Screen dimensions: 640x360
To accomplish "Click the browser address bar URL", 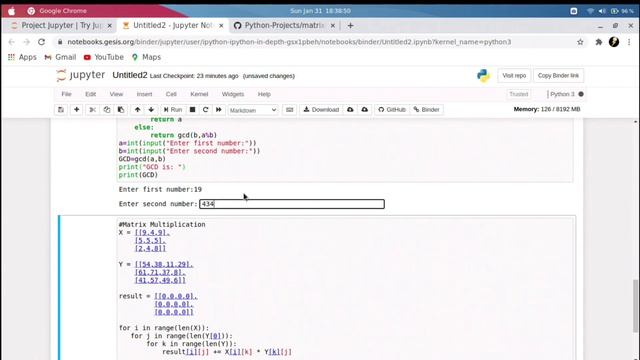I will [289, 42].
